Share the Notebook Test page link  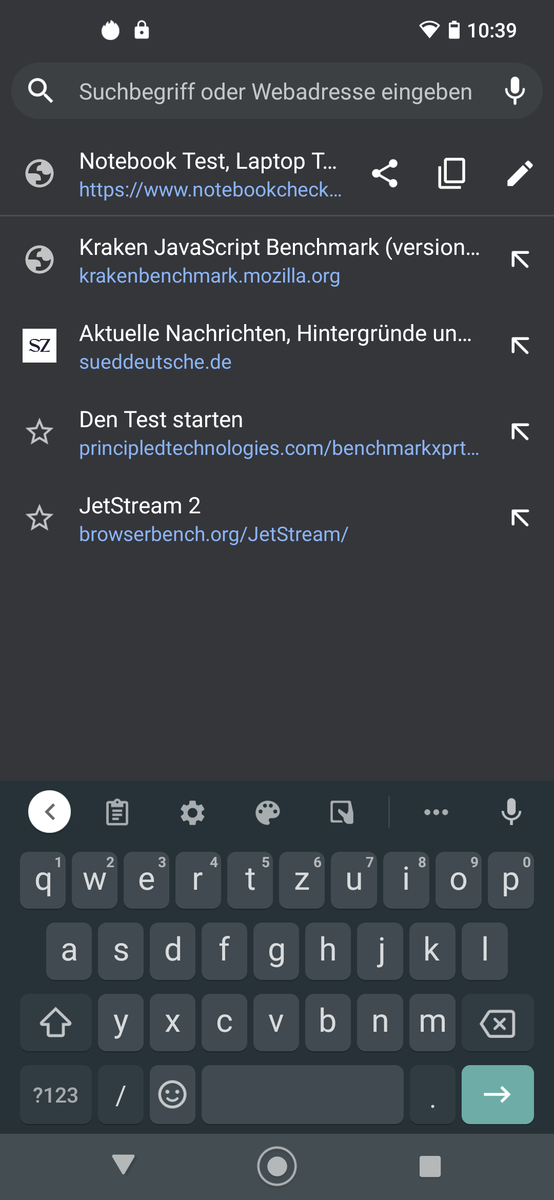(385, 174)
